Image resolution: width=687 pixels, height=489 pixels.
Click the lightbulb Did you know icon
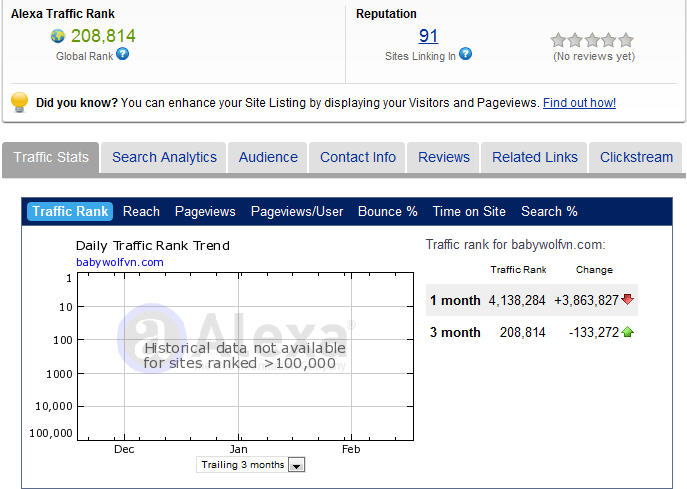pos(19,102)
